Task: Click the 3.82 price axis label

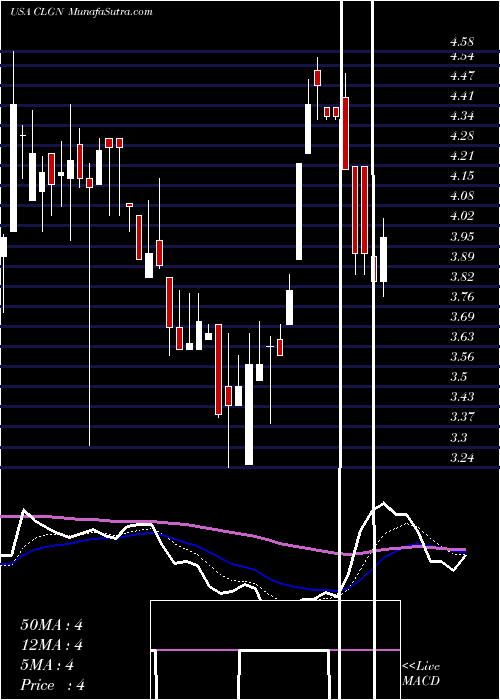Action: coord(462,276)
